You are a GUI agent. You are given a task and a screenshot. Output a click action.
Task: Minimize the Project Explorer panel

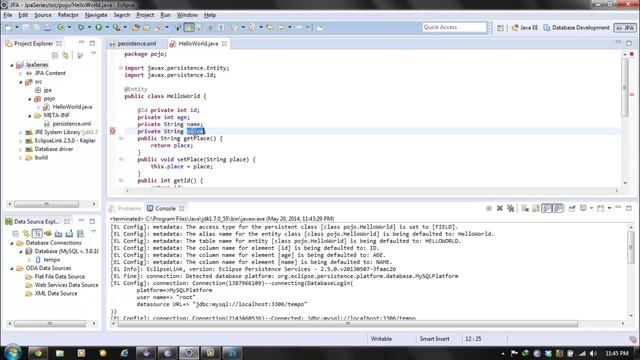point(81,43)
